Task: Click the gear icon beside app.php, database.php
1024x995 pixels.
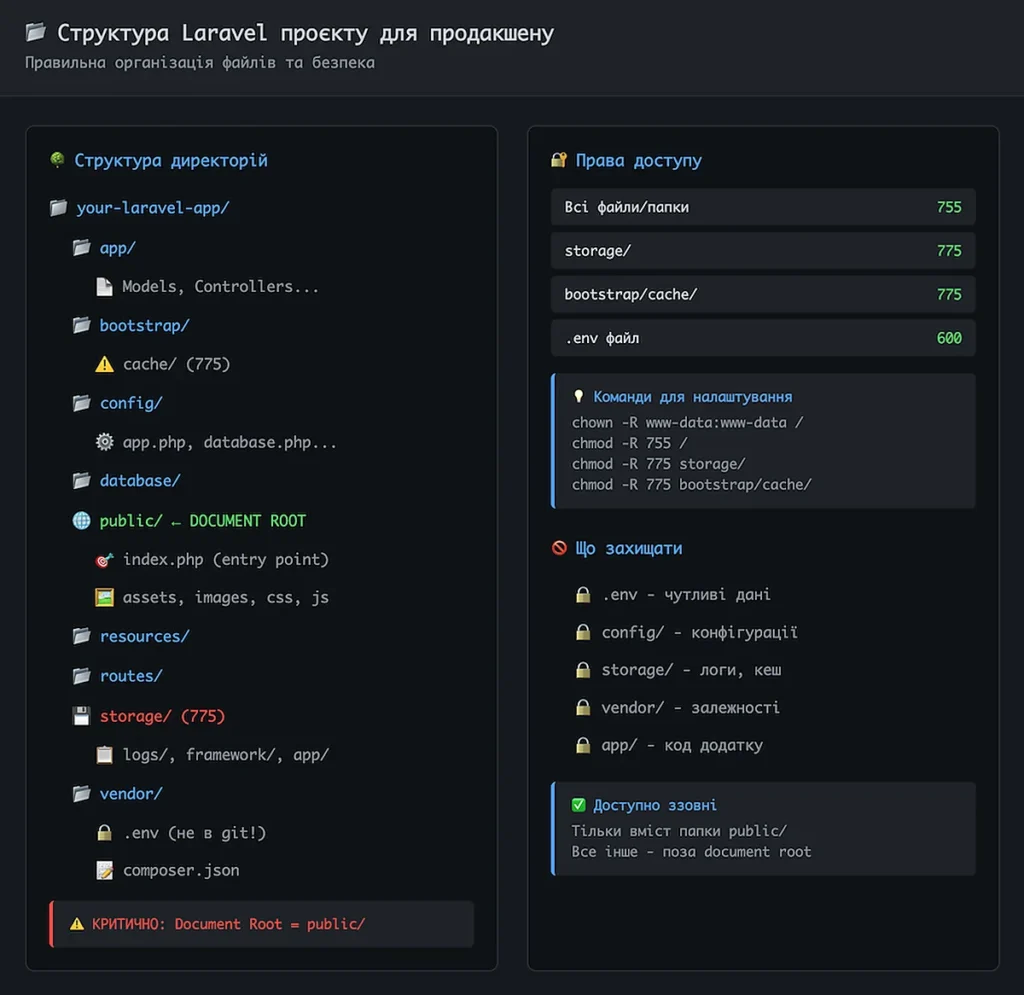Action: (105, 441)
